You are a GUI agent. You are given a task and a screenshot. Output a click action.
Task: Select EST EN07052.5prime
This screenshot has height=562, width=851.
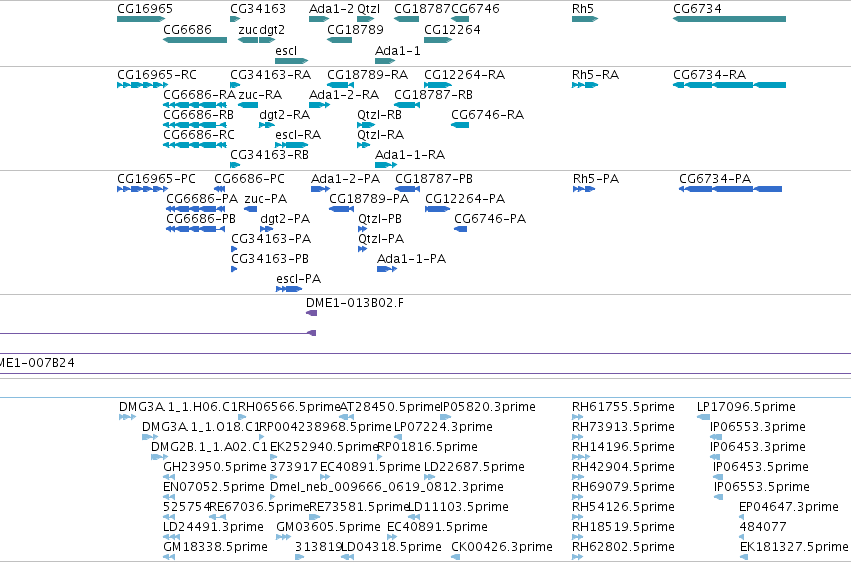tap(169, 497)
